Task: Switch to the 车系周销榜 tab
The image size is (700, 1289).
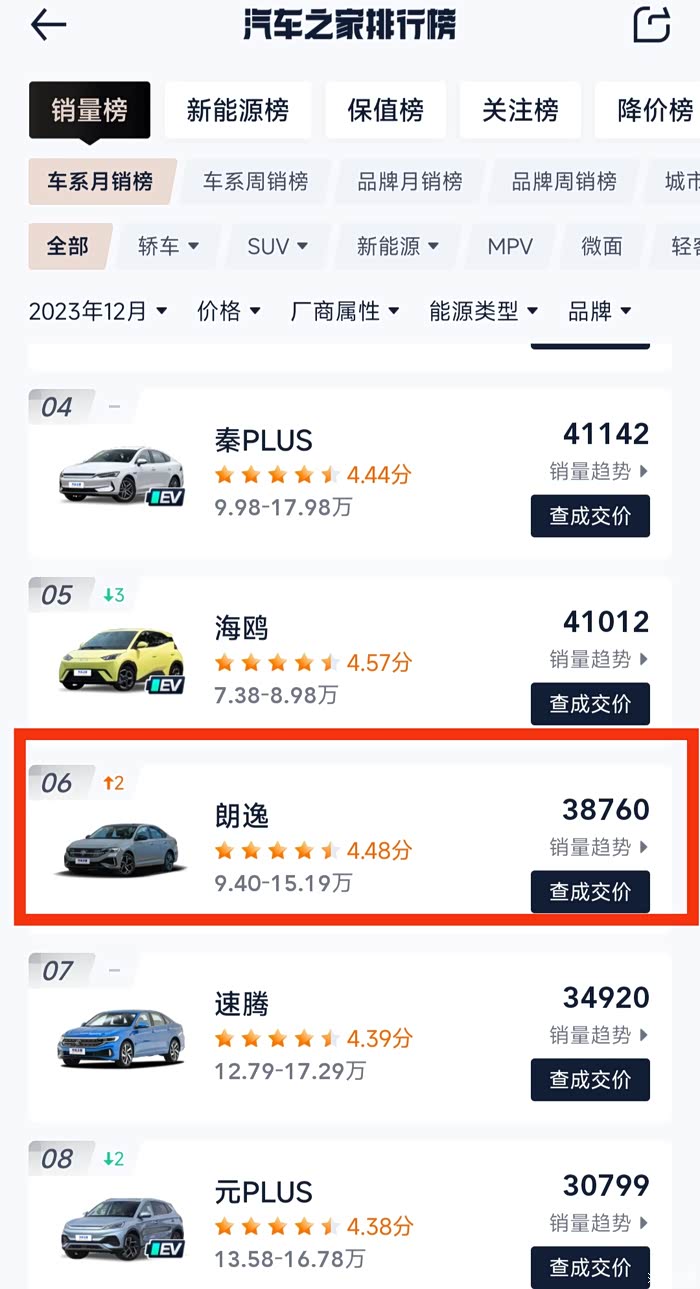Action: click(x=255, y=182)
